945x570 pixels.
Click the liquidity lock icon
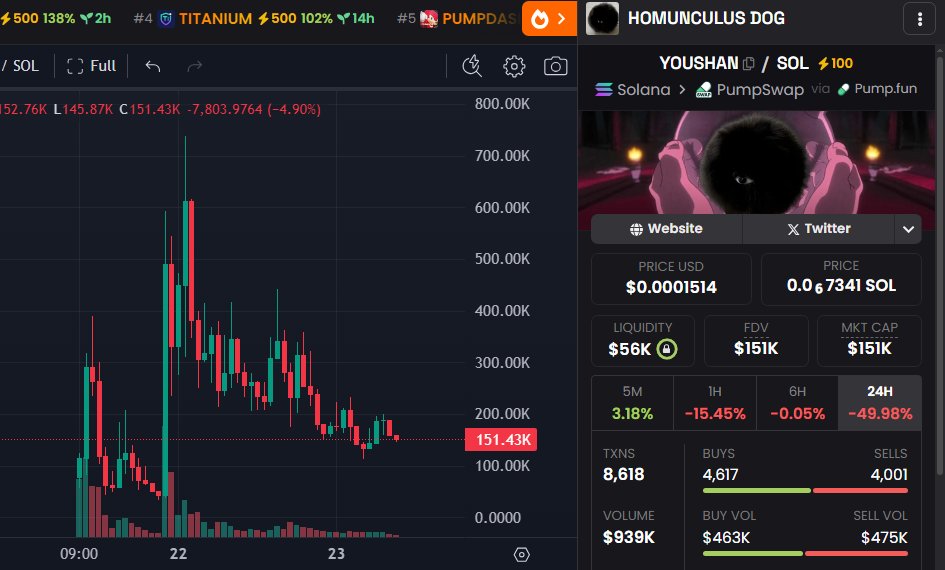coord(667,349)
